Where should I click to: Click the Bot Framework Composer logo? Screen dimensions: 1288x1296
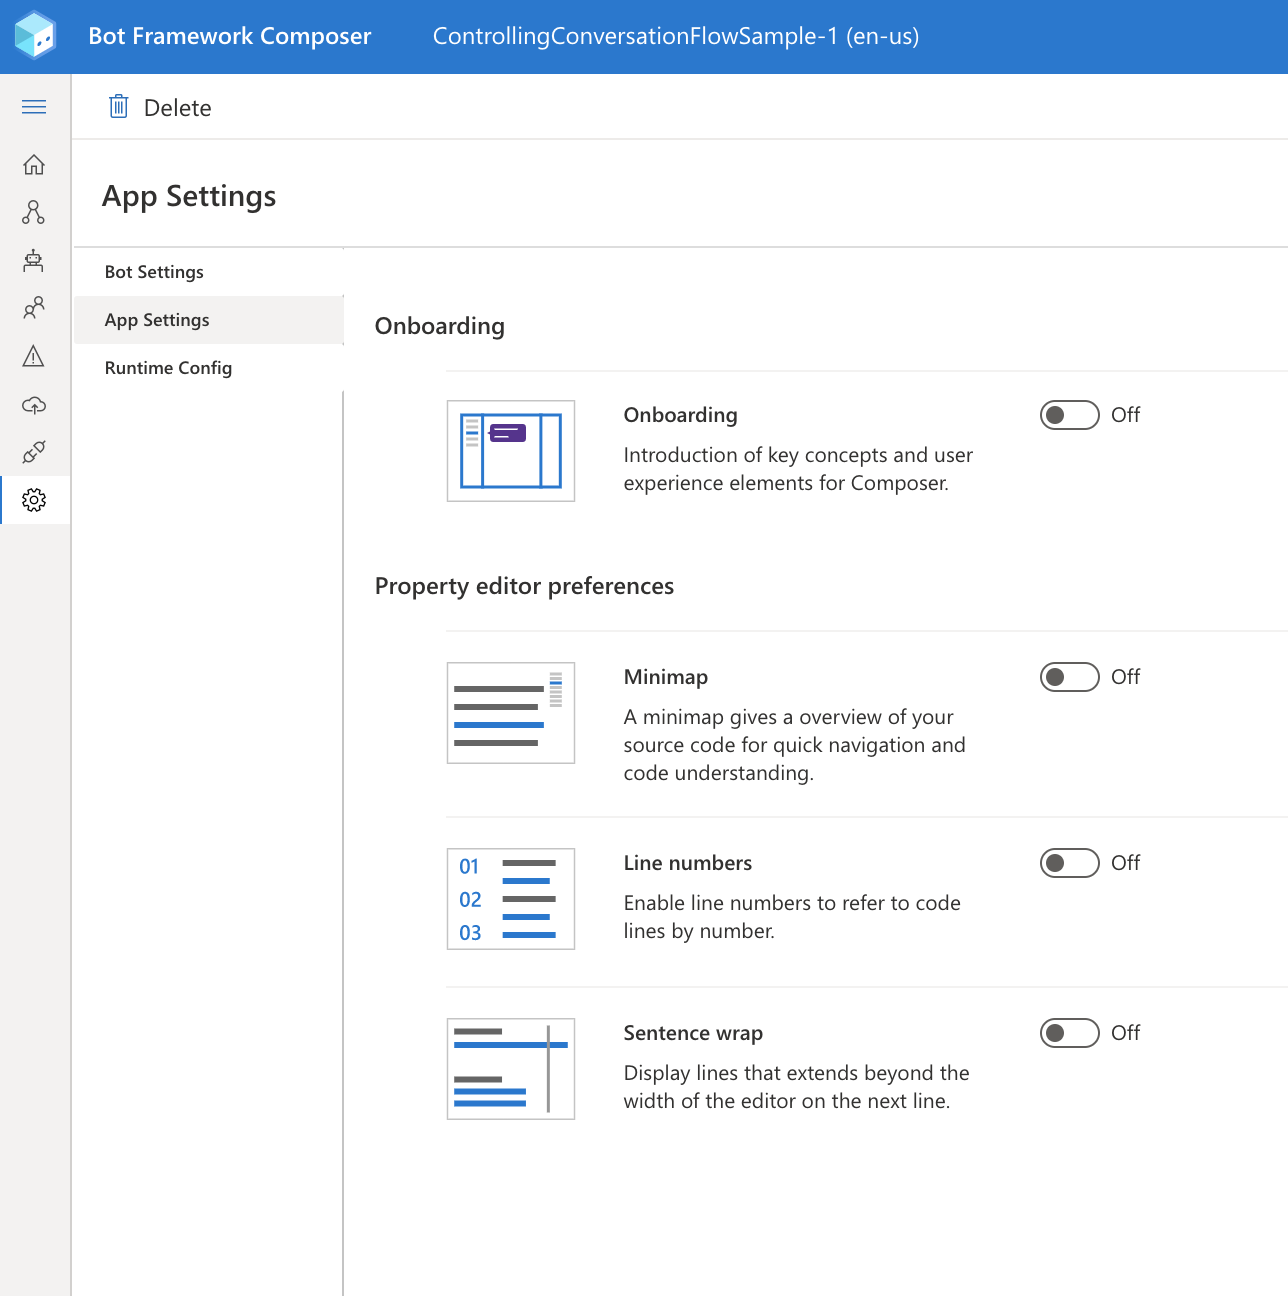35,36
